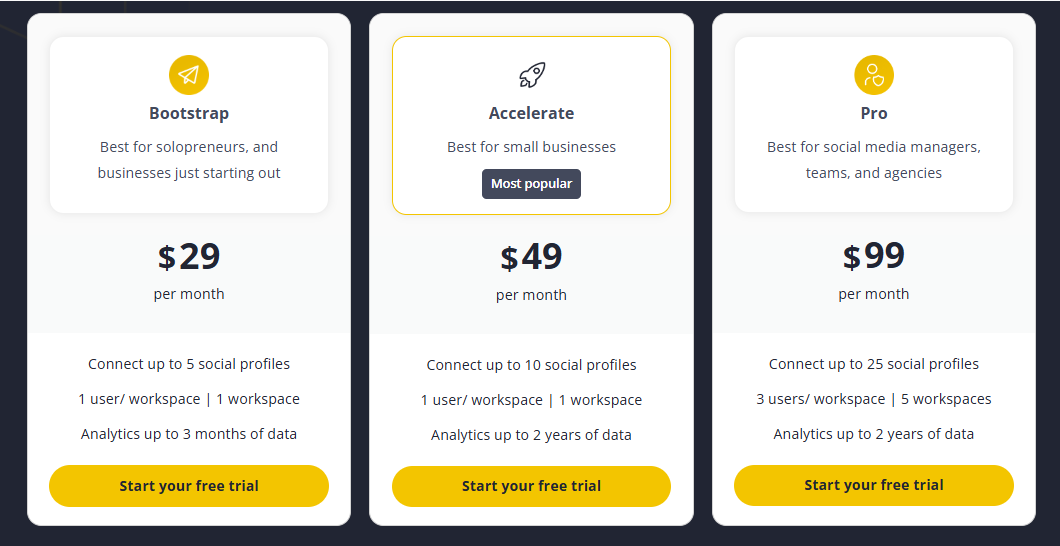Screen dimensions: 1060x546
Task: Select the Bootstrap plan title
Action: [189, 113]
